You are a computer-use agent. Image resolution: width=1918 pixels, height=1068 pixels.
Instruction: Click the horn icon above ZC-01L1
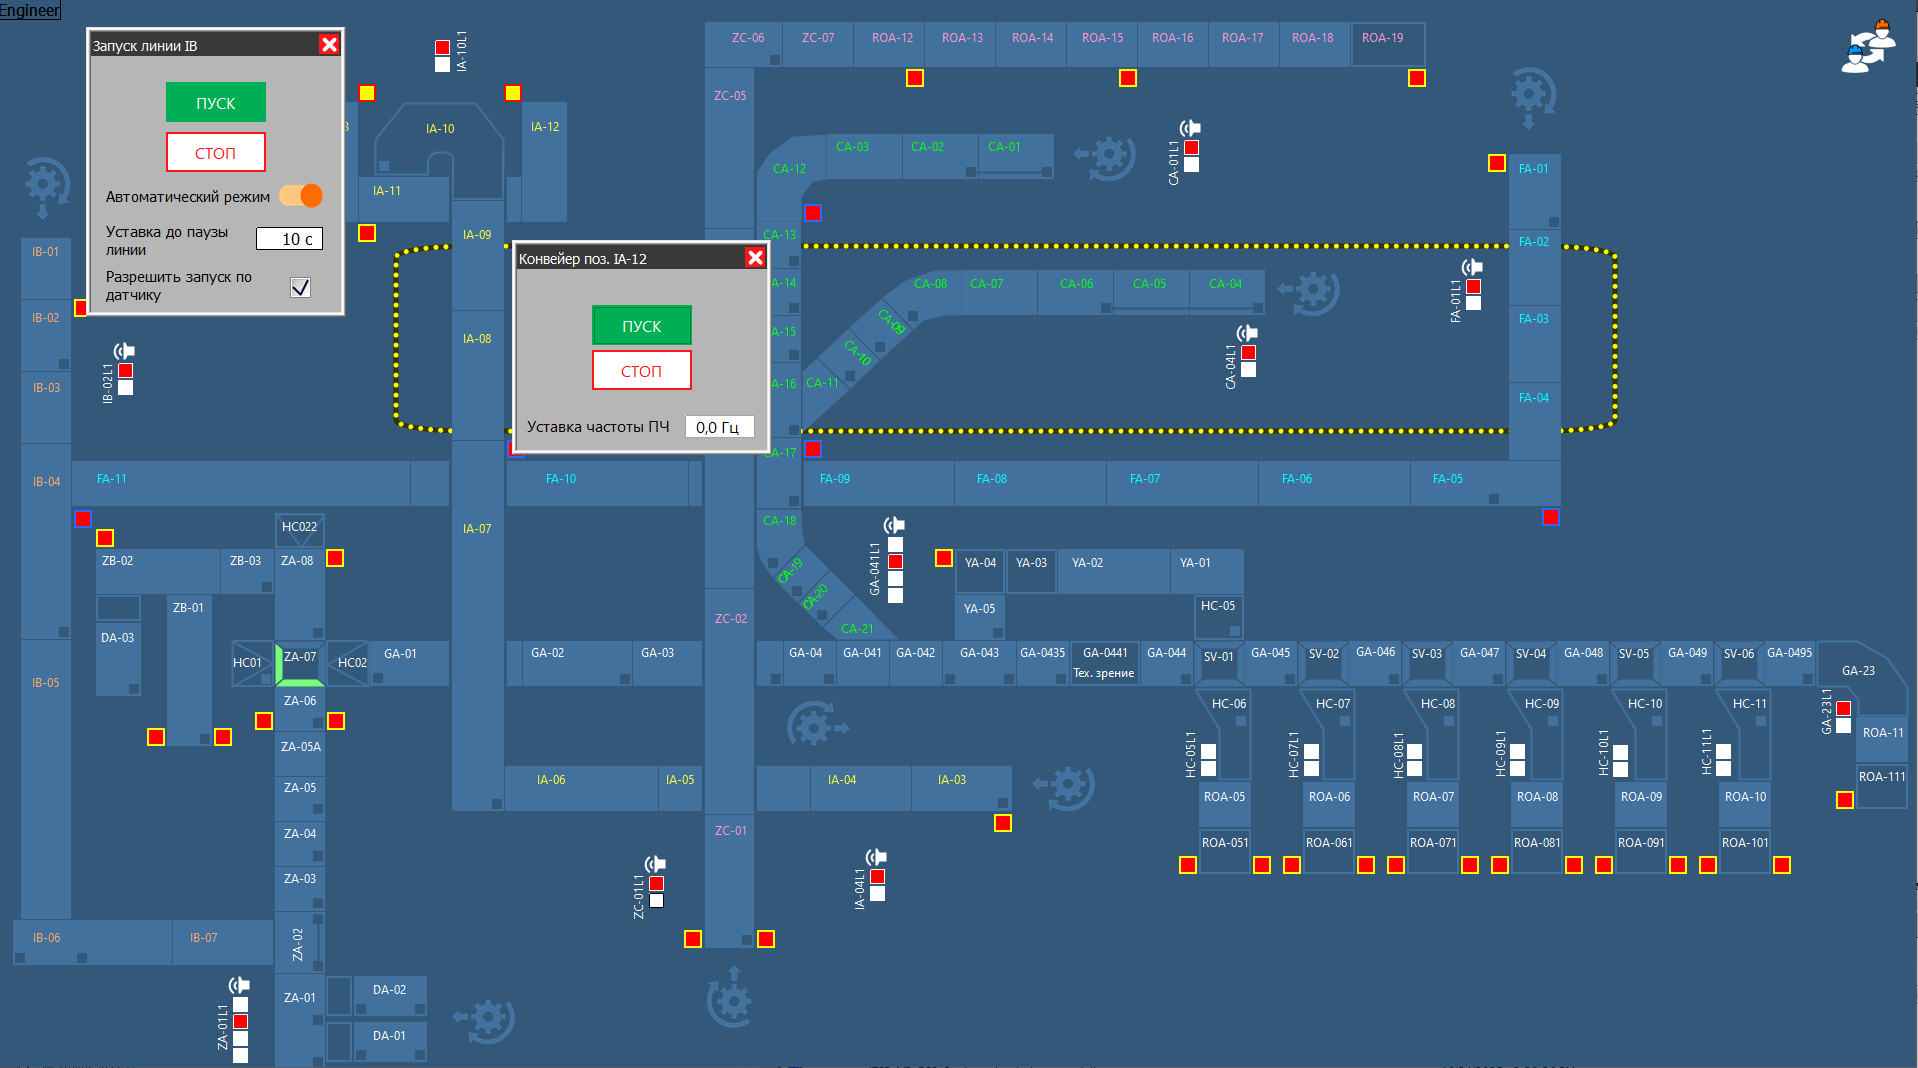[x=655, y=864]
